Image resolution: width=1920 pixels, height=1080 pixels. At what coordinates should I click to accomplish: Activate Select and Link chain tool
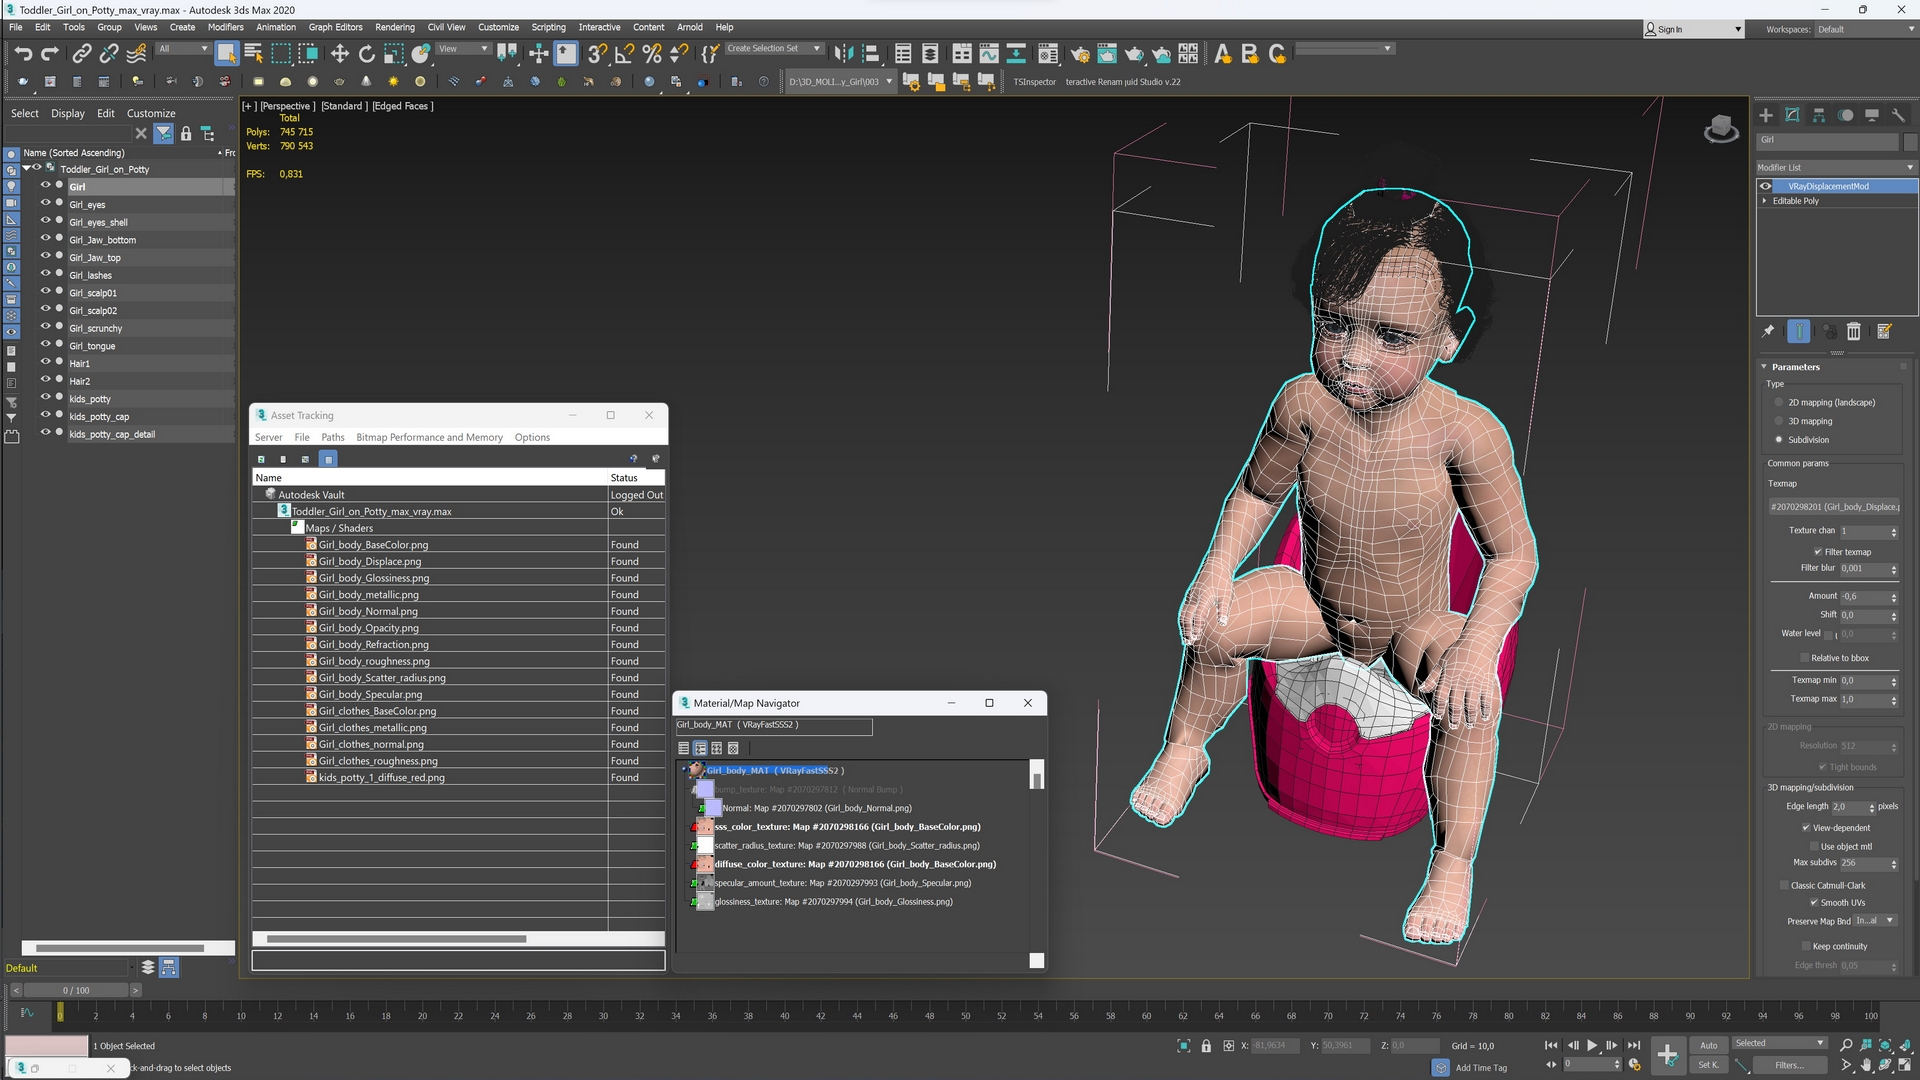pos(82,54)
